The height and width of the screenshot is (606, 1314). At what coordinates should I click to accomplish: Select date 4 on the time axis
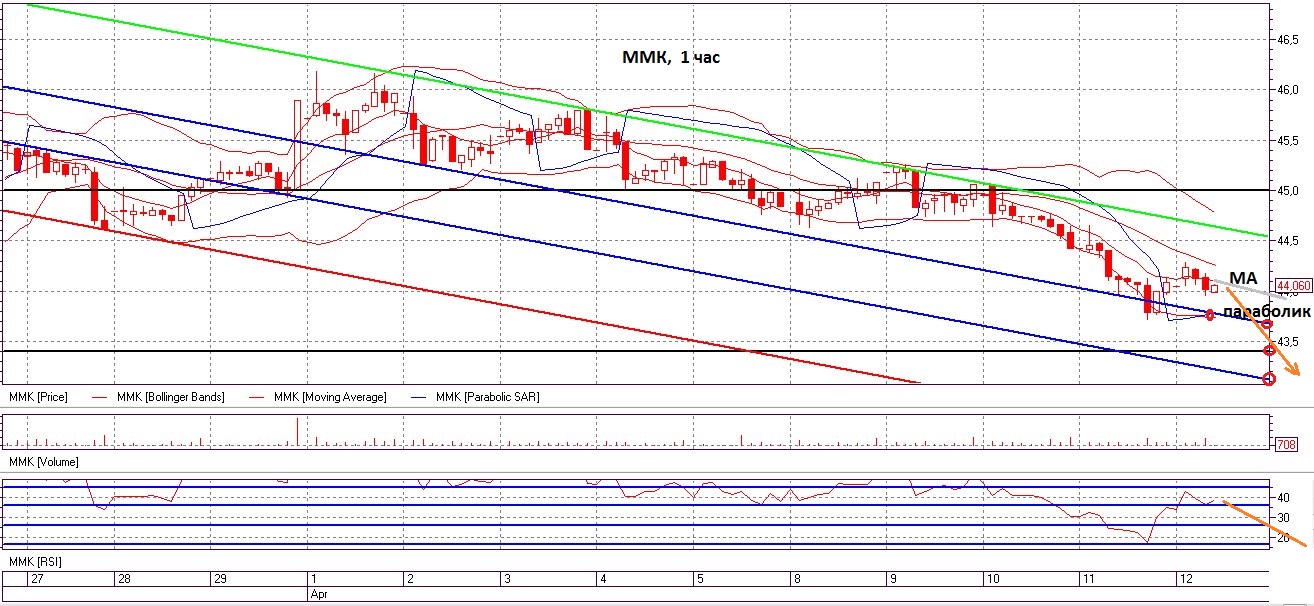click(603, 579)
